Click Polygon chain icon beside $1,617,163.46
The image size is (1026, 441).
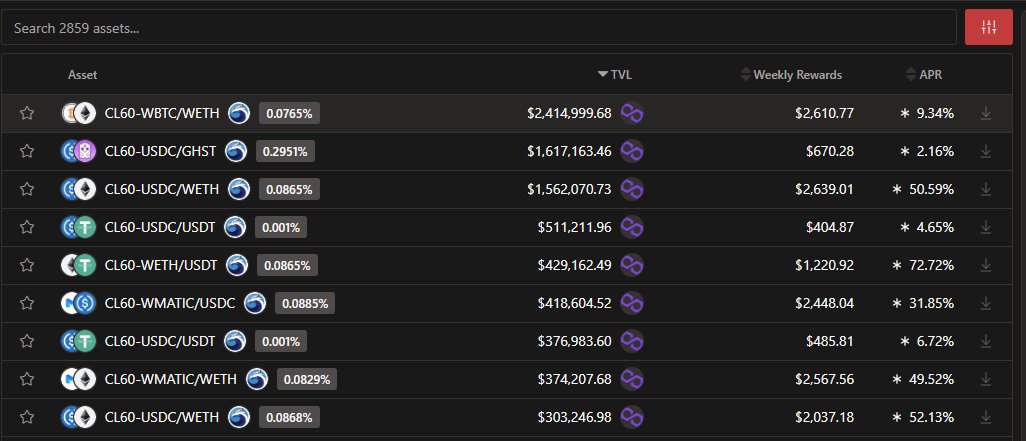click(x=632, y=151)
